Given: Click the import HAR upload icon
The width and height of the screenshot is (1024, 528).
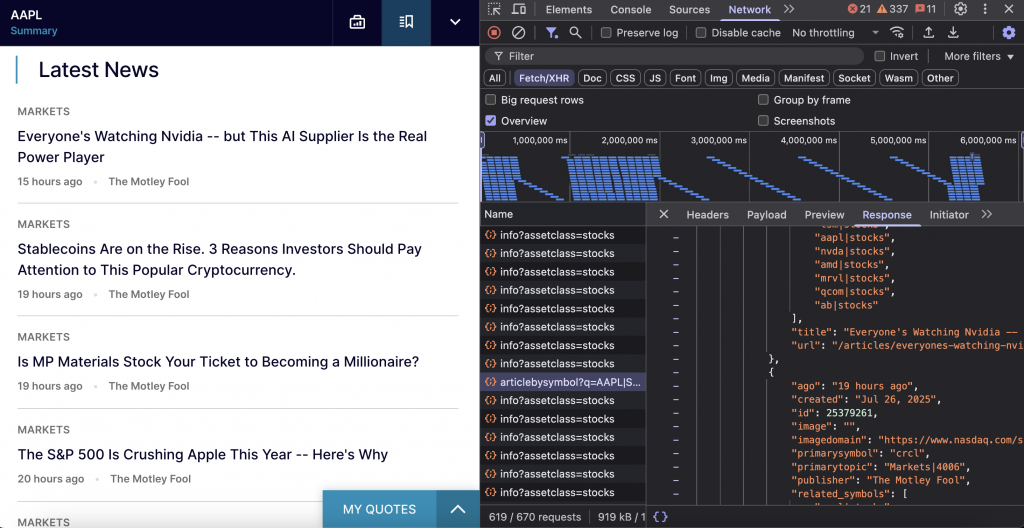Looking at the screenshot, I should click(928, 33).
